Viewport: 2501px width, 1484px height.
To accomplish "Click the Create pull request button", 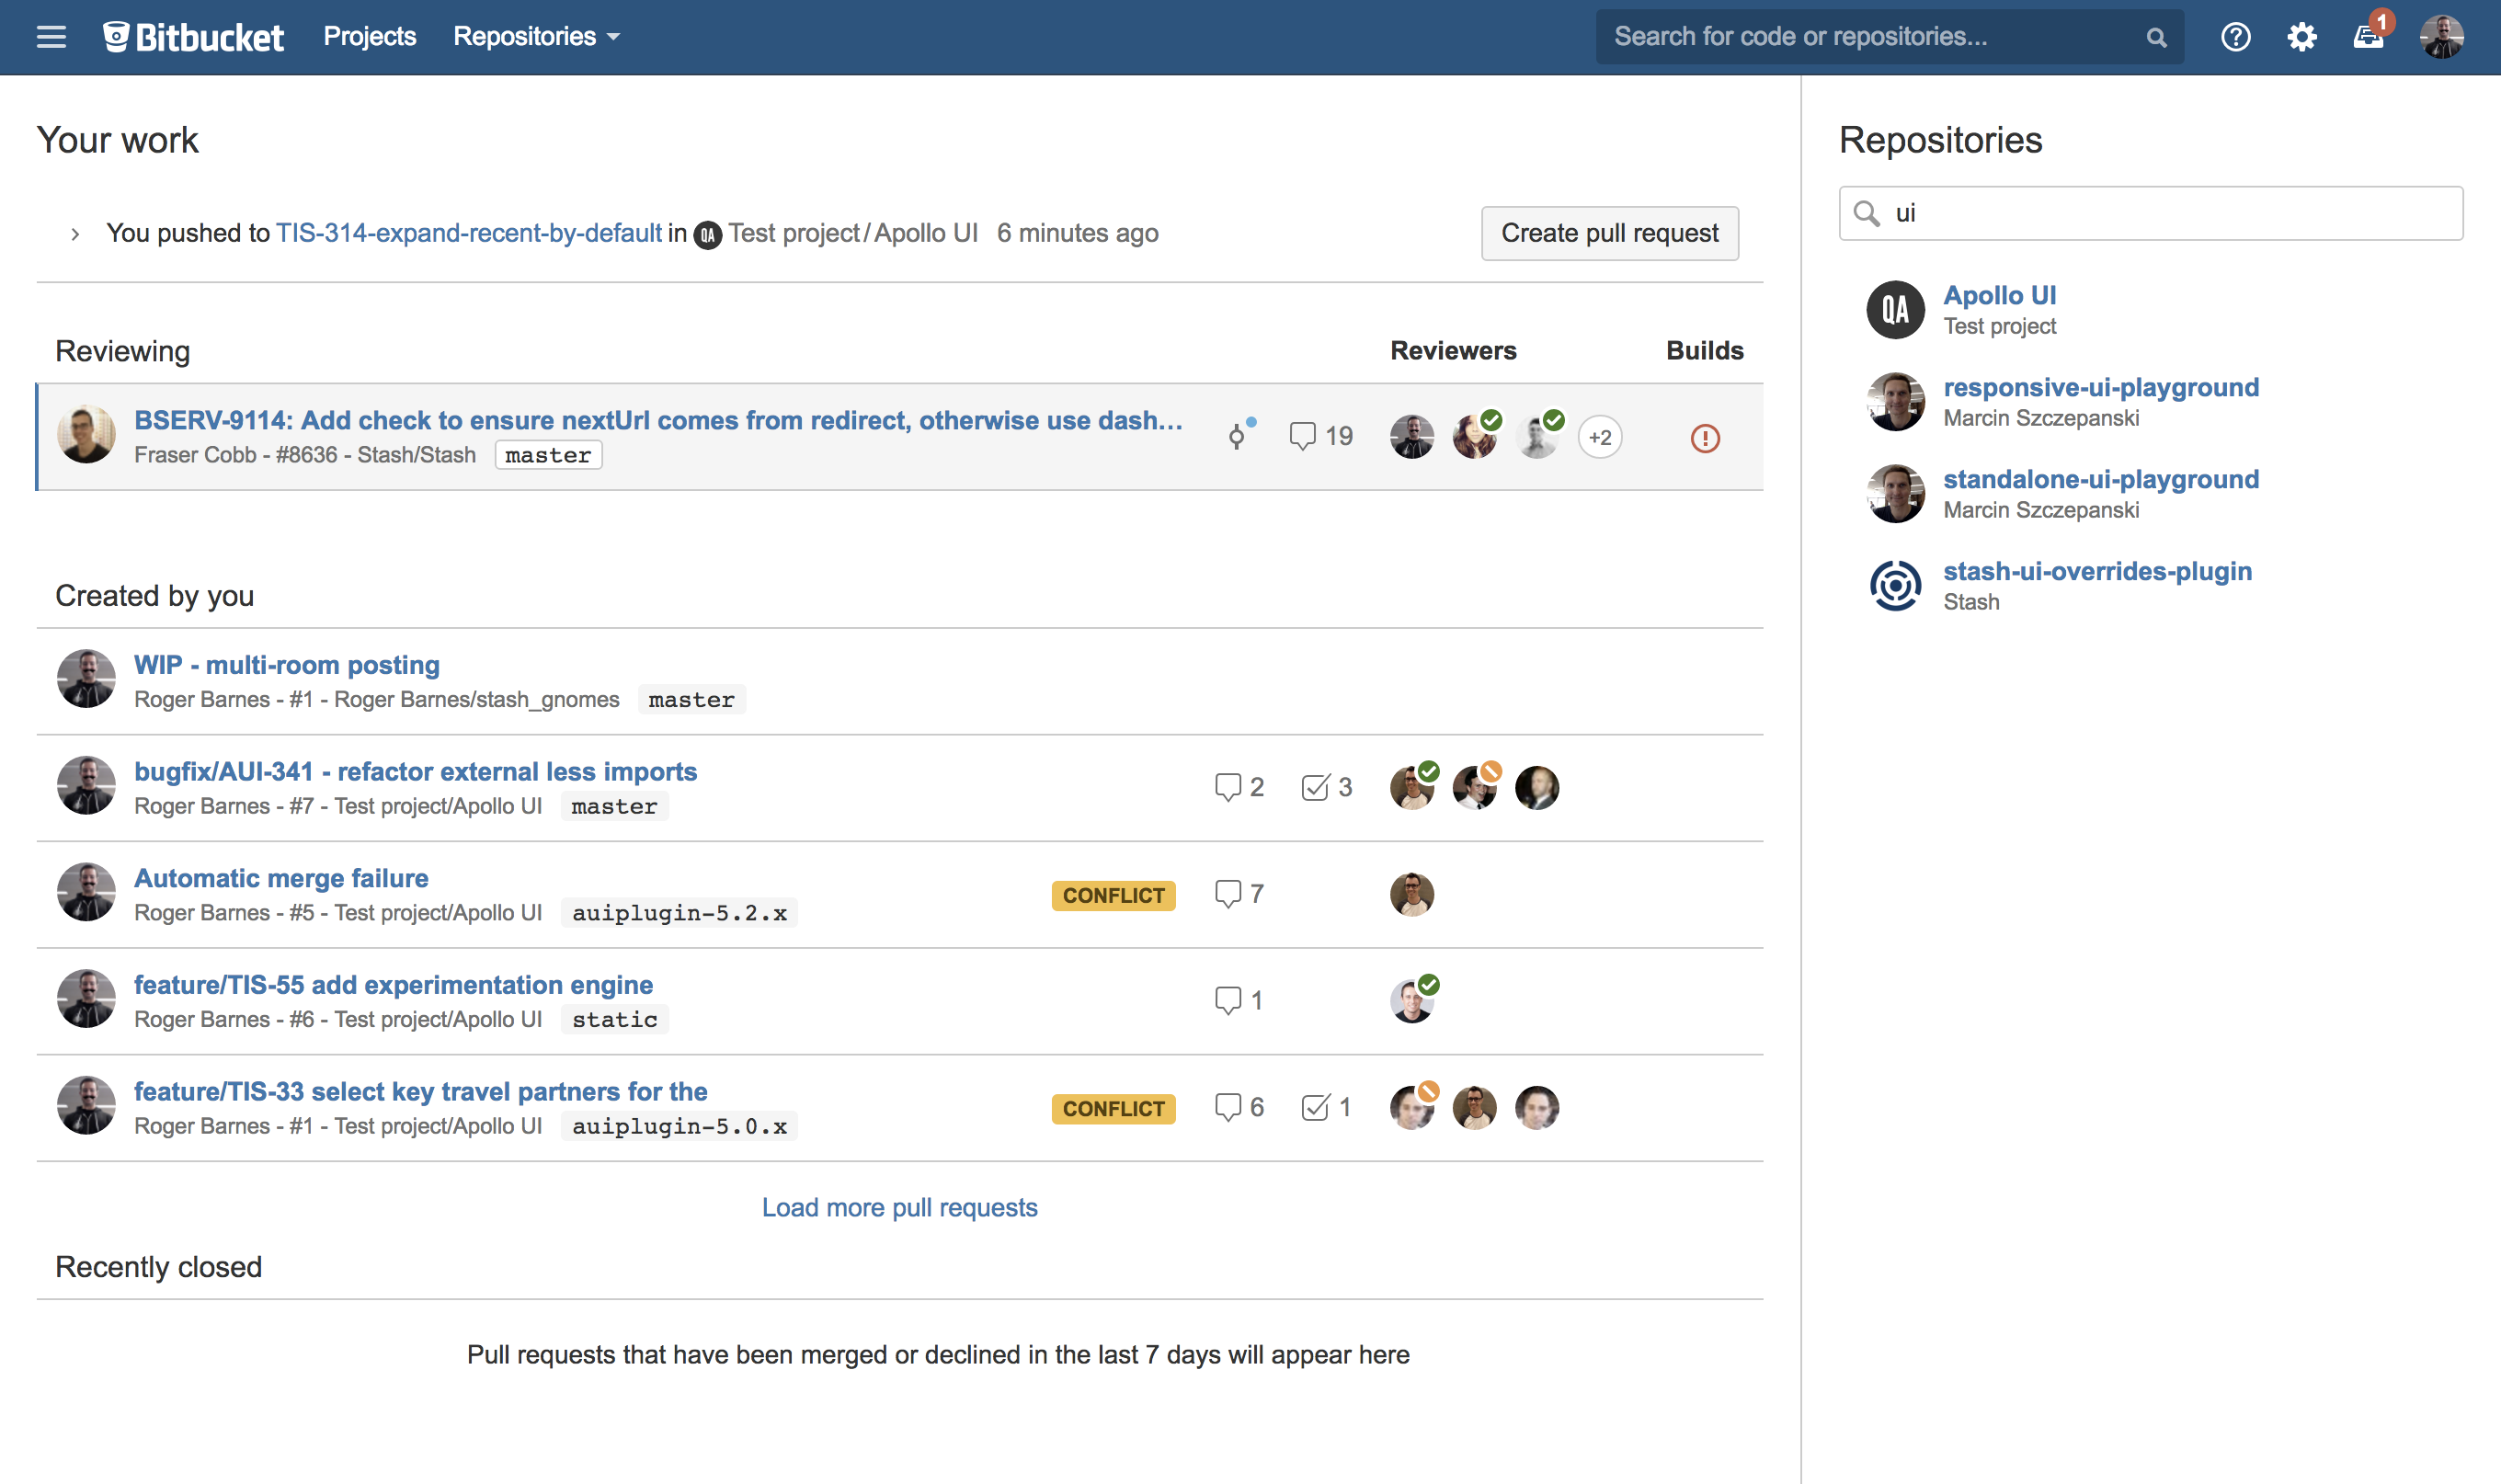I will pos(1609,233).
